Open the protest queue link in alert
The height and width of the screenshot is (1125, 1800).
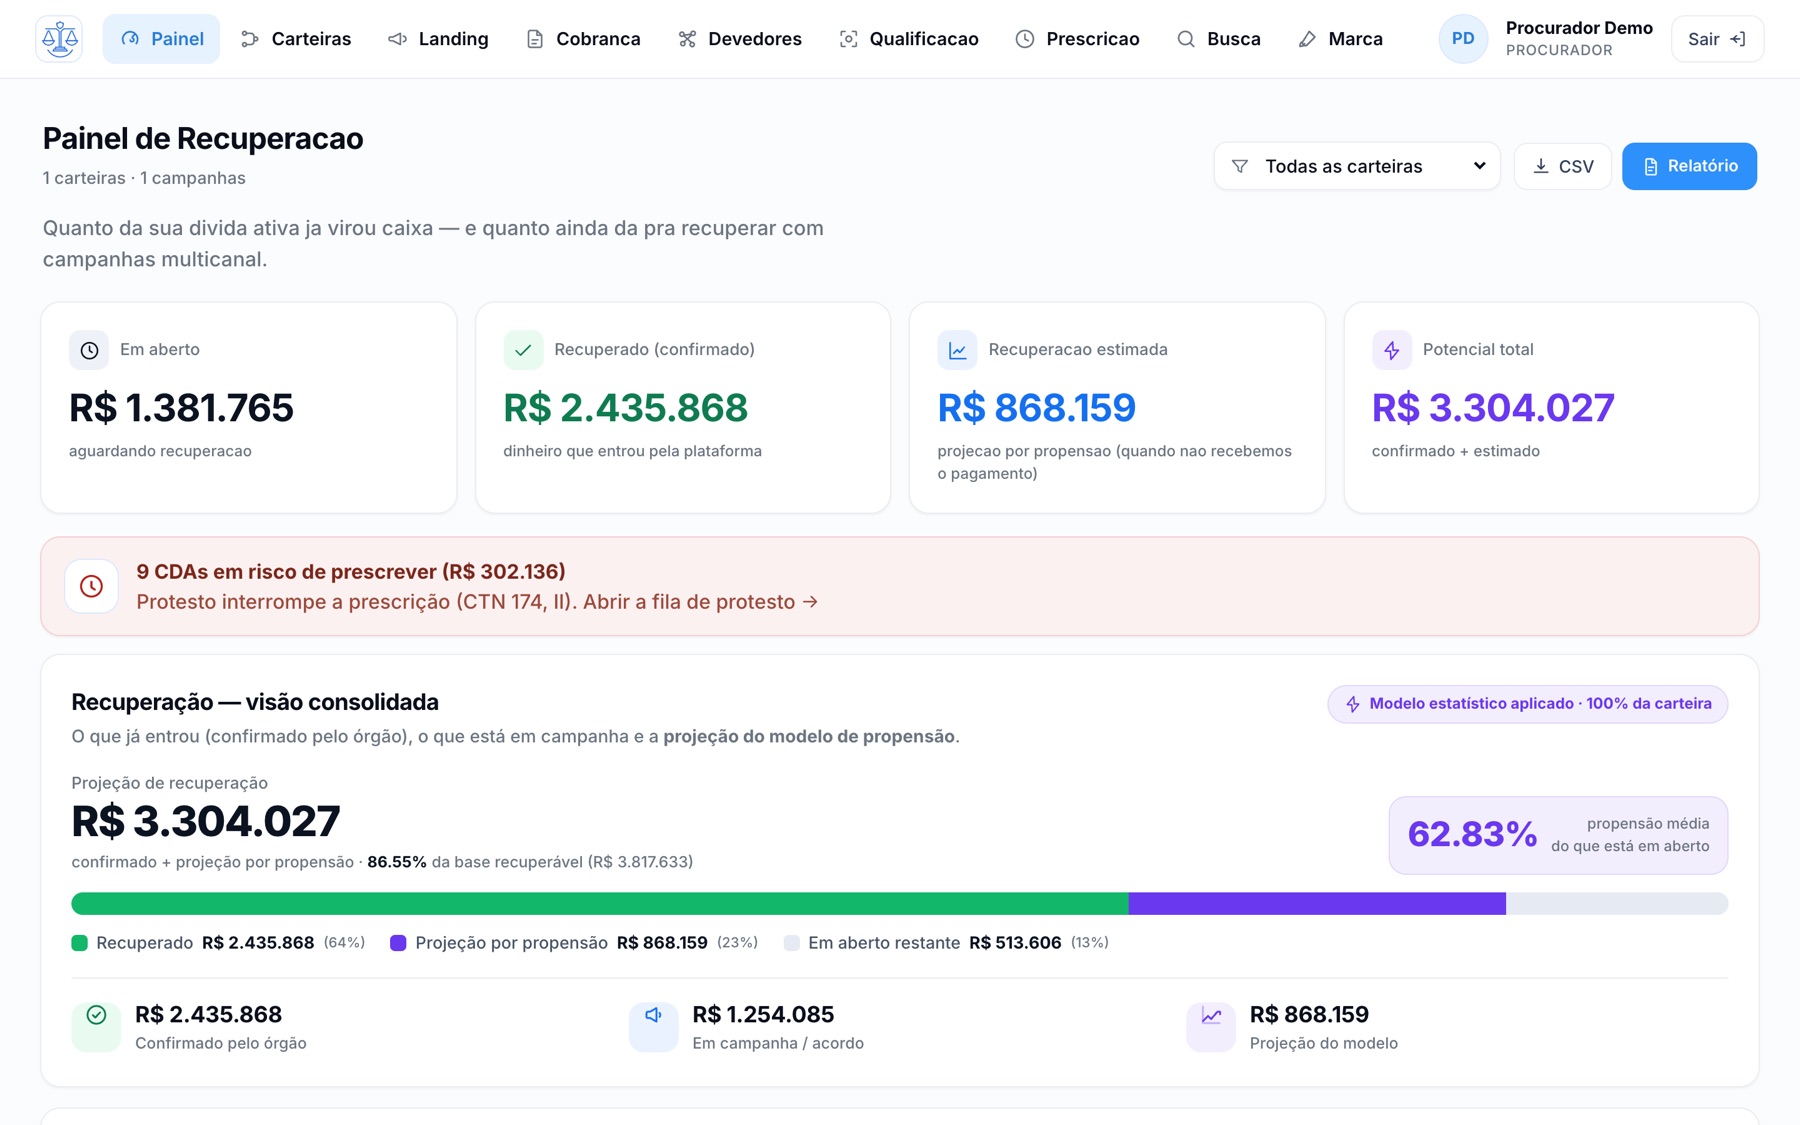[x=700, y=602]
